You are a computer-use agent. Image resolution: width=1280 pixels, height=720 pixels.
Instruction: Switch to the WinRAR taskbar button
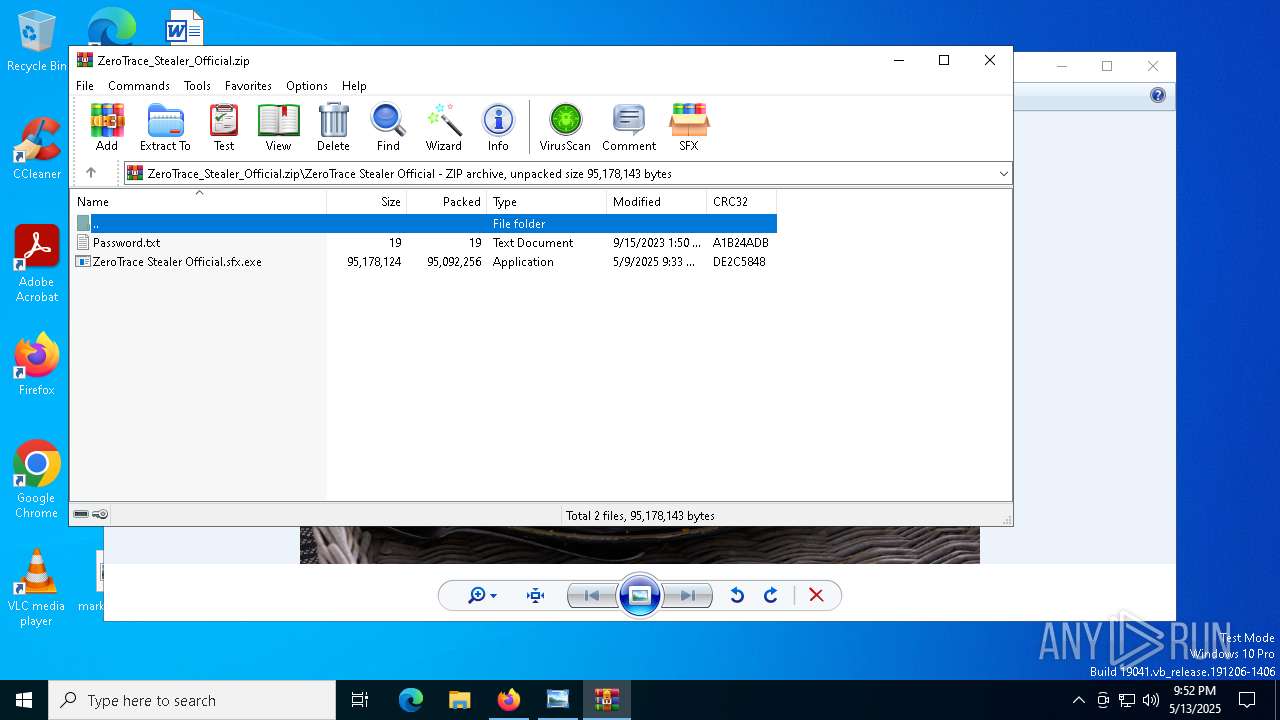[x=607, y=700]
